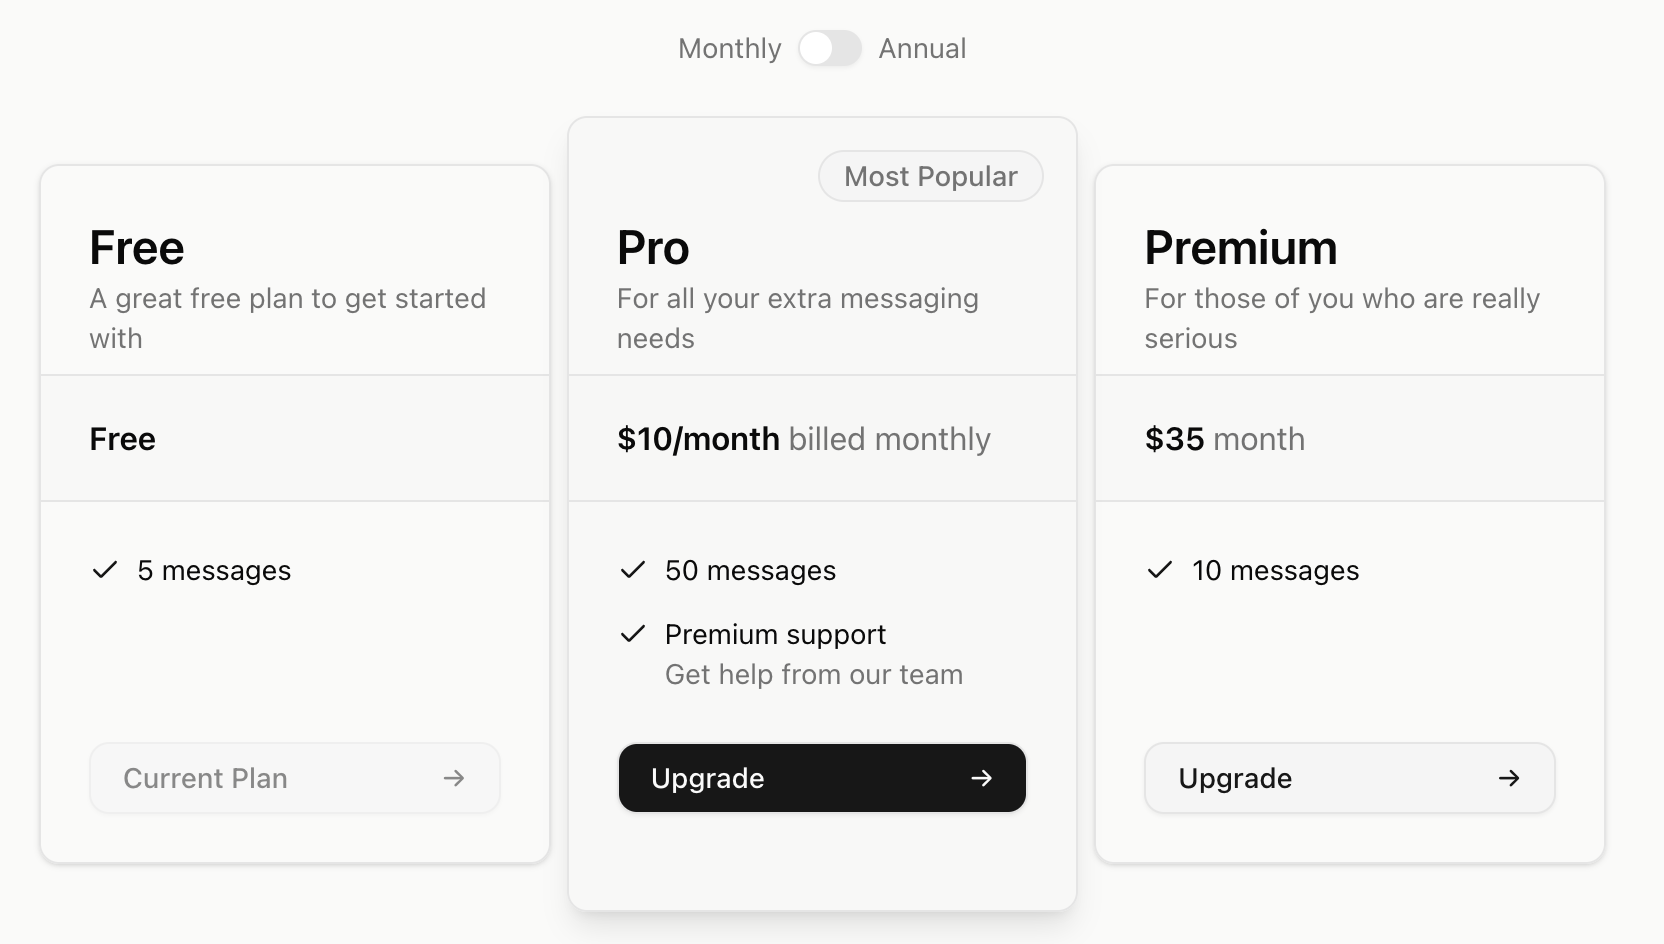Image resolution: width=1664 pixels, height=944 pixels.
Task: Click the arrow icon on Premium Upgrade button
Action: [1511, 778]
